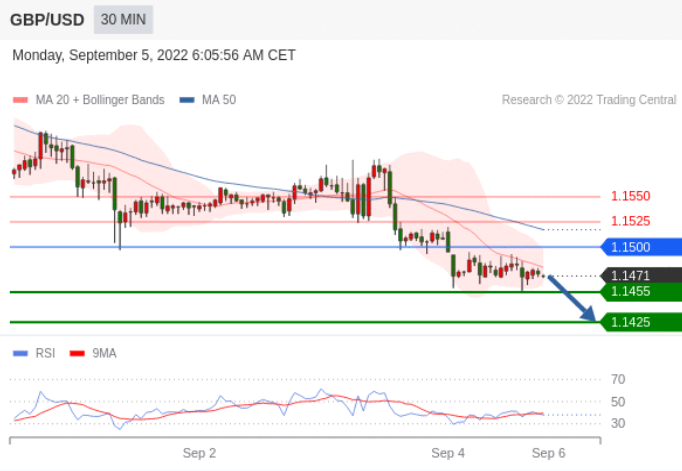Click the 'MA 50' legend label

[219, 100]
